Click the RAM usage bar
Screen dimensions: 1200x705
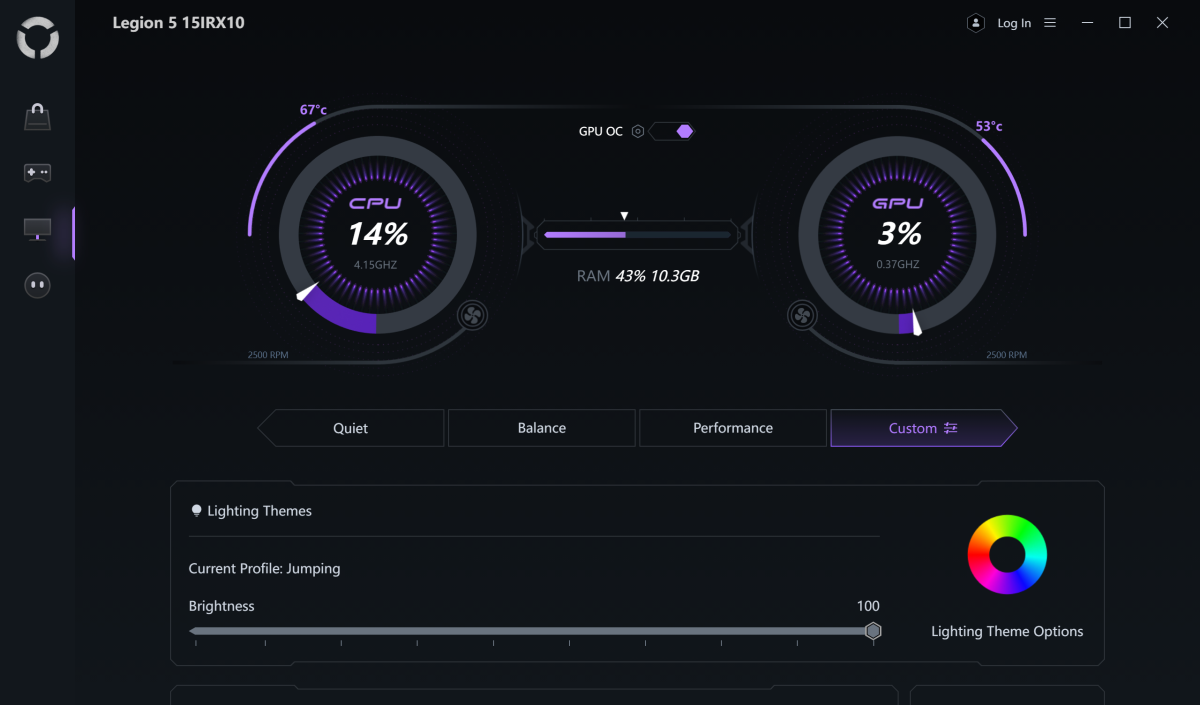[637, 235]
